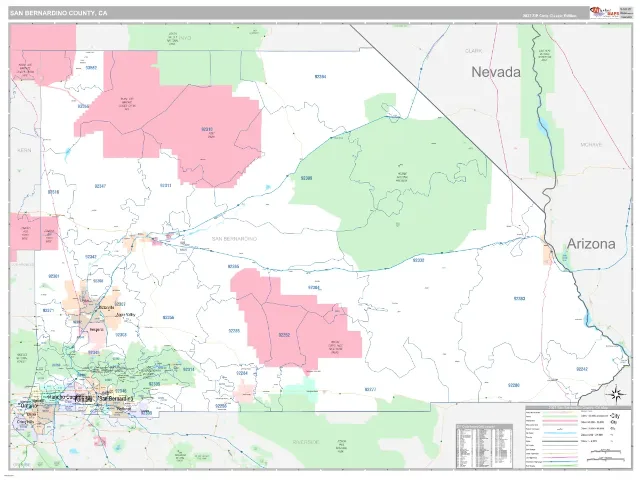Click the SAN BERNARDINO county name label

click(234, 238)
